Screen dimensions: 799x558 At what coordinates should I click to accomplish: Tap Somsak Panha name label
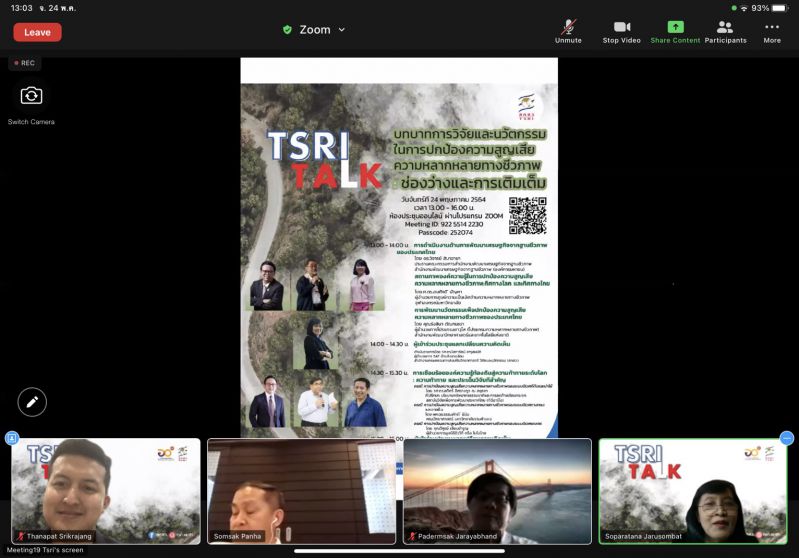[x=237, y=536]
